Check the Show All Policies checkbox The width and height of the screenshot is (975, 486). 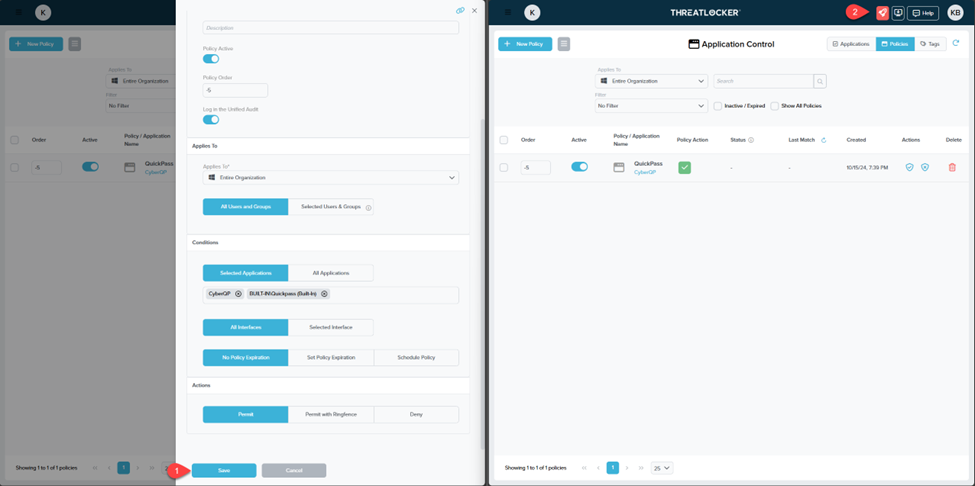774,106
